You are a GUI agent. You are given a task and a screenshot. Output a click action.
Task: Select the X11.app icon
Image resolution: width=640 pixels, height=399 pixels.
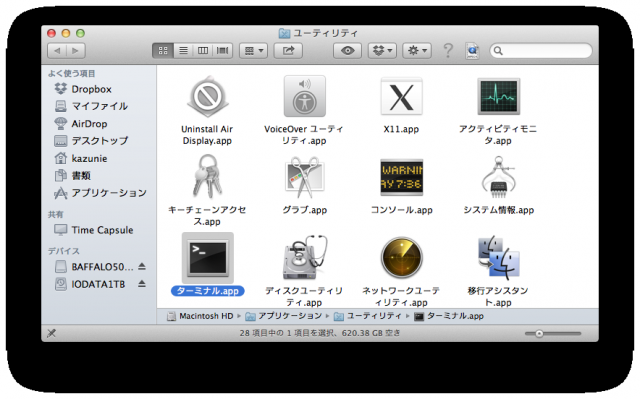tap(401, 96)
